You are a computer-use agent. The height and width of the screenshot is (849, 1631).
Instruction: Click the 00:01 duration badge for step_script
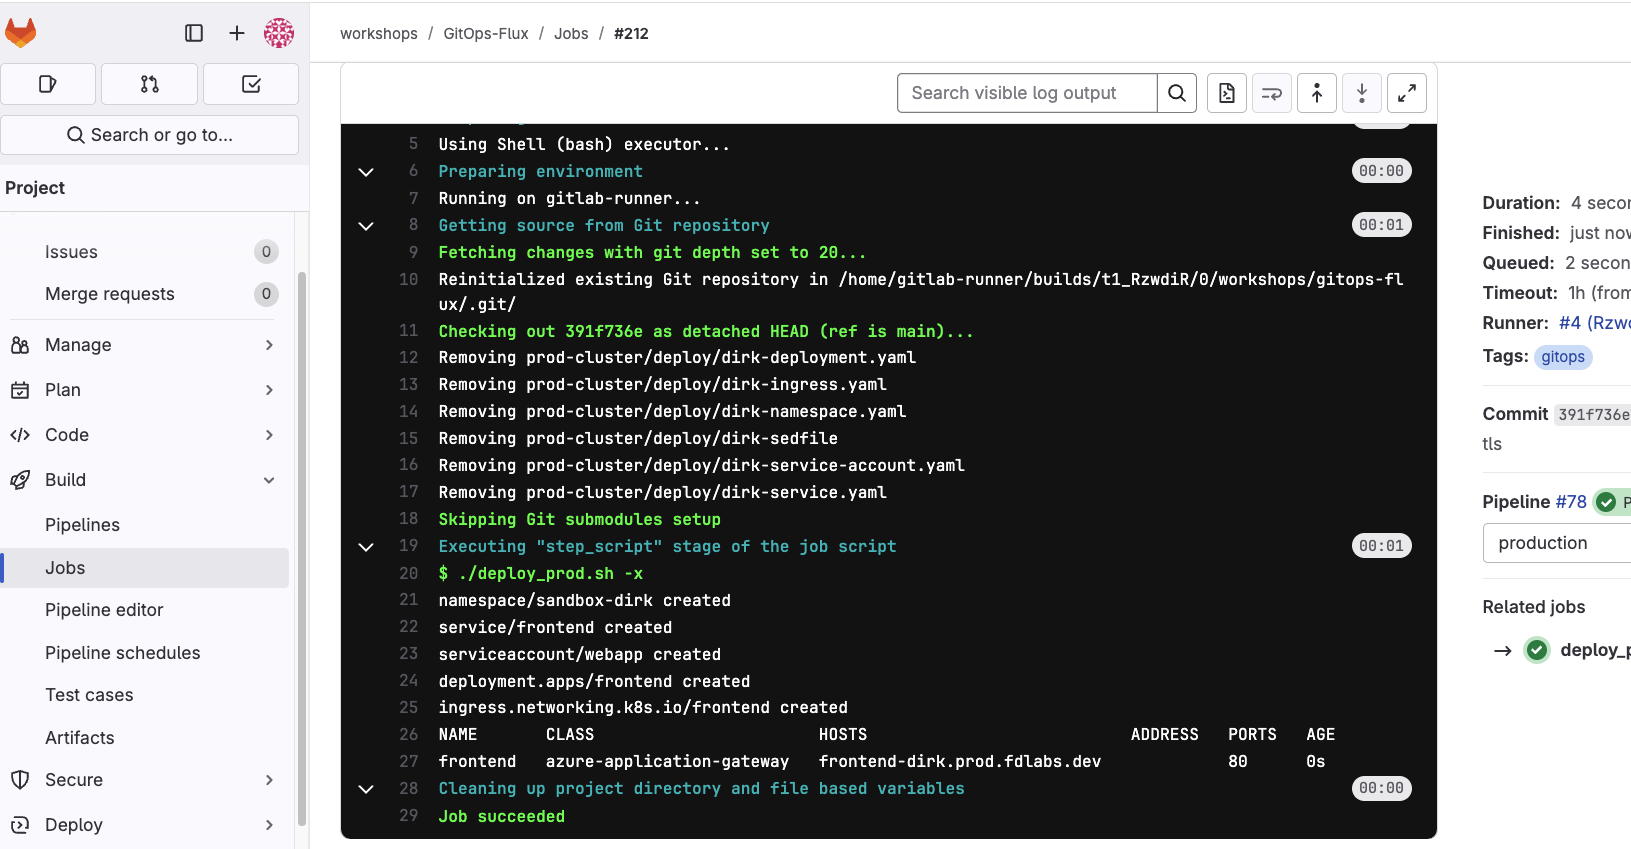coord(1381,546)
